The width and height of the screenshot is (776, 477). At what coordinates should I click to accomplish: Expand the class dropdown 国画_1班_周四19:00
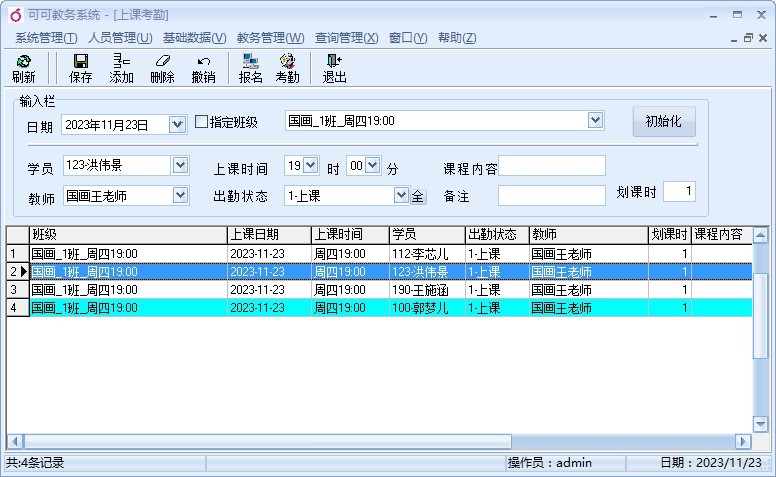(x=595, y=120)
